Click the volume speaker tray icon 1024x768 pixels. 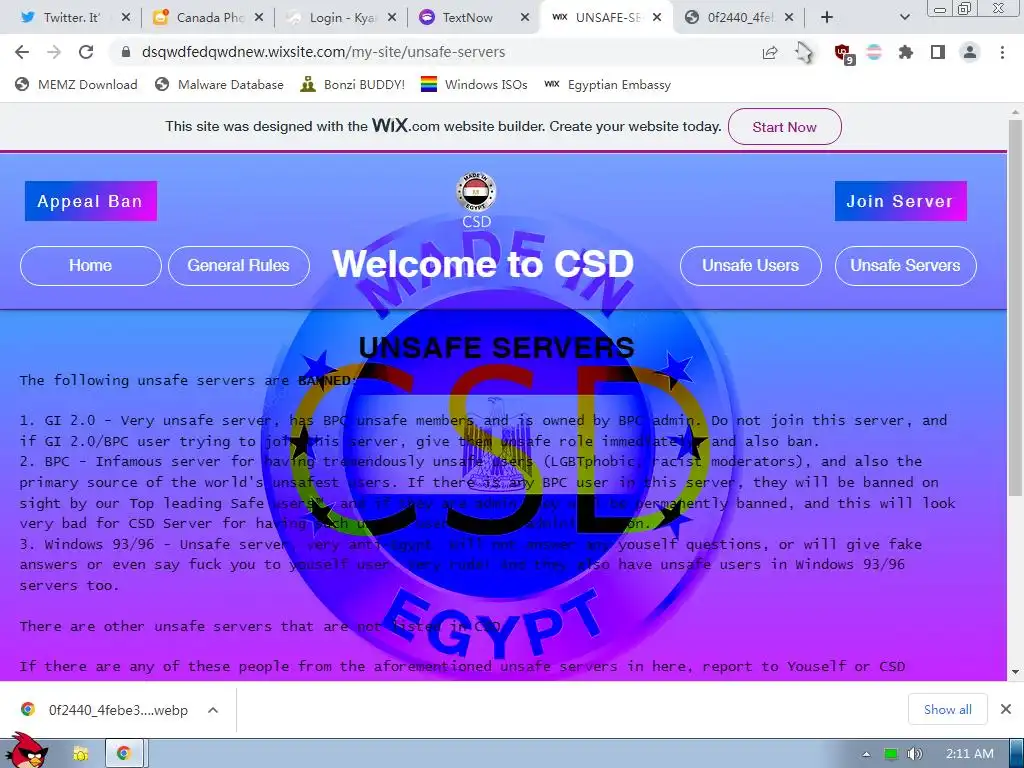pos(915,754)
